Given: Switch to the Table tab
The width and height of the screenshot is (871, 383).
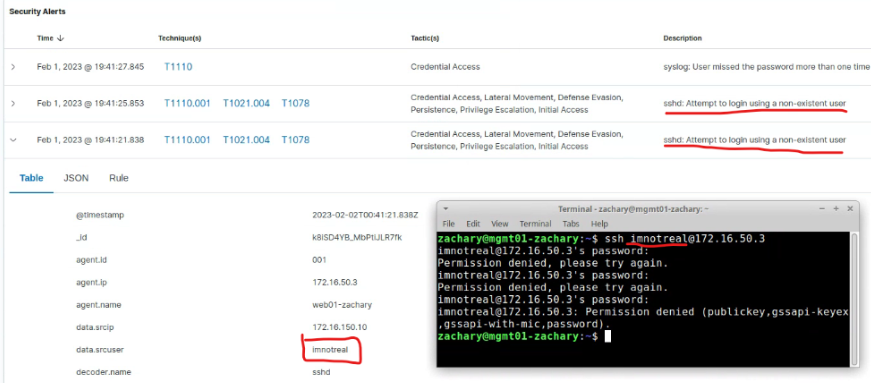Looking at the screenshot, I should (31, 178).
